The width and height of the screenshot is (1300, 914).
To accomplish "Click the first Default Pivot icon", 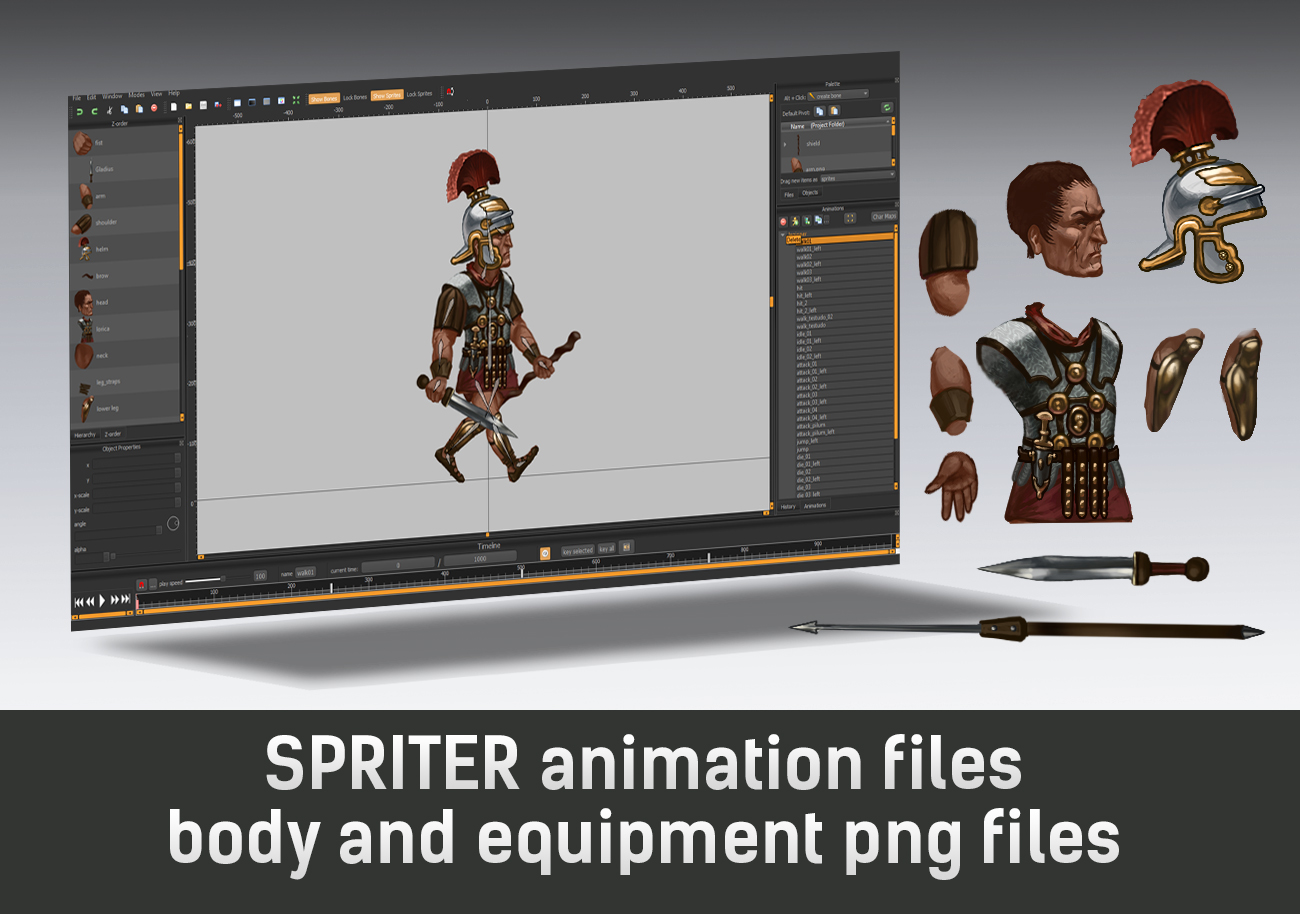I will pyautogui.click(x=820, y=111).
